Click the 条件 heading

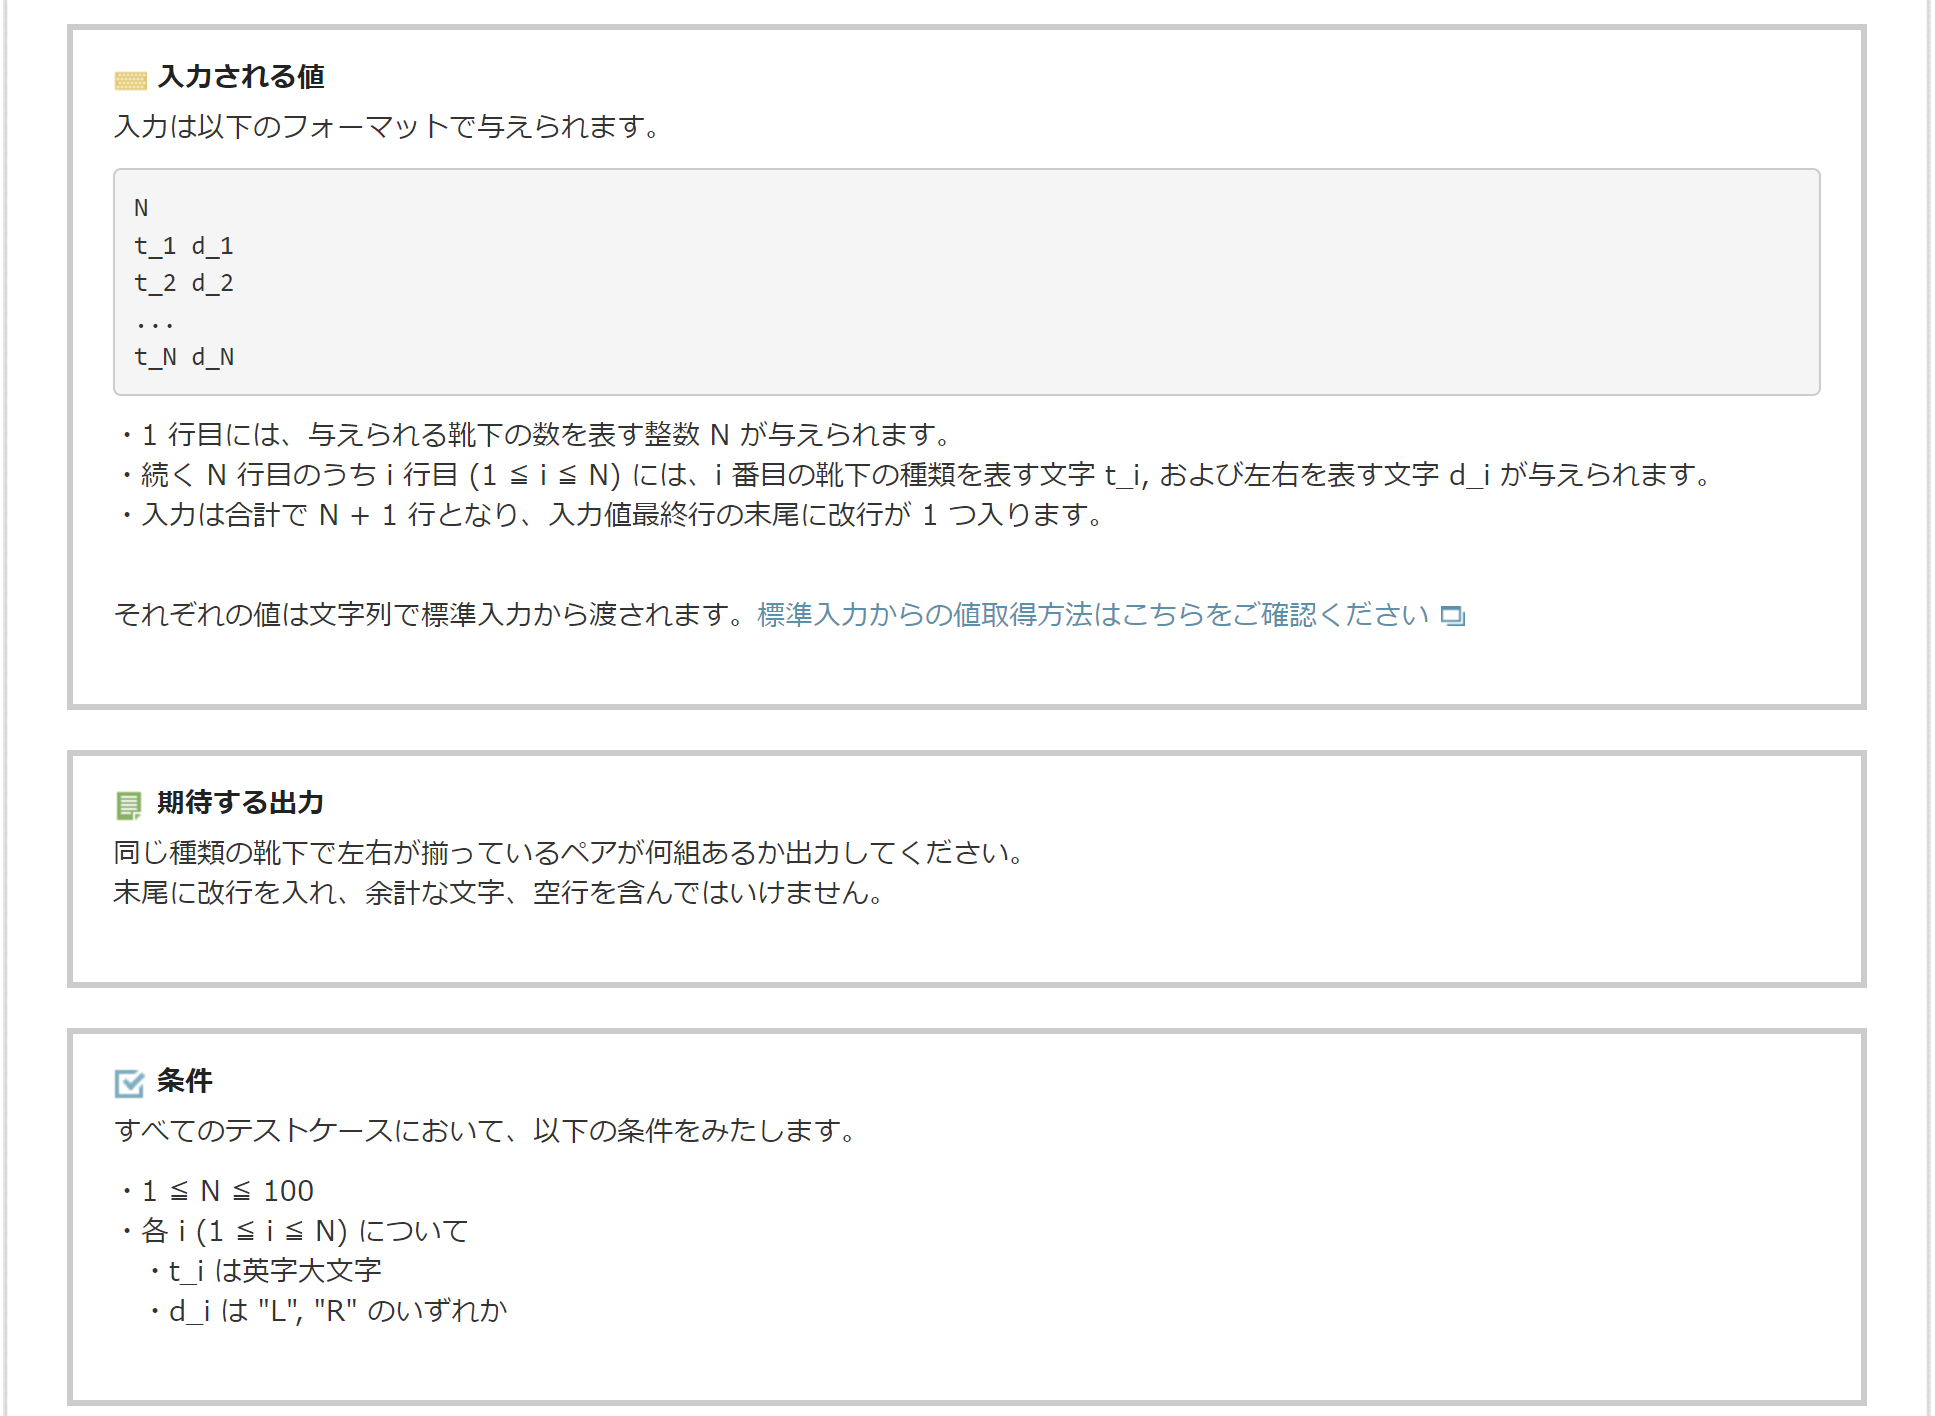185,1080
